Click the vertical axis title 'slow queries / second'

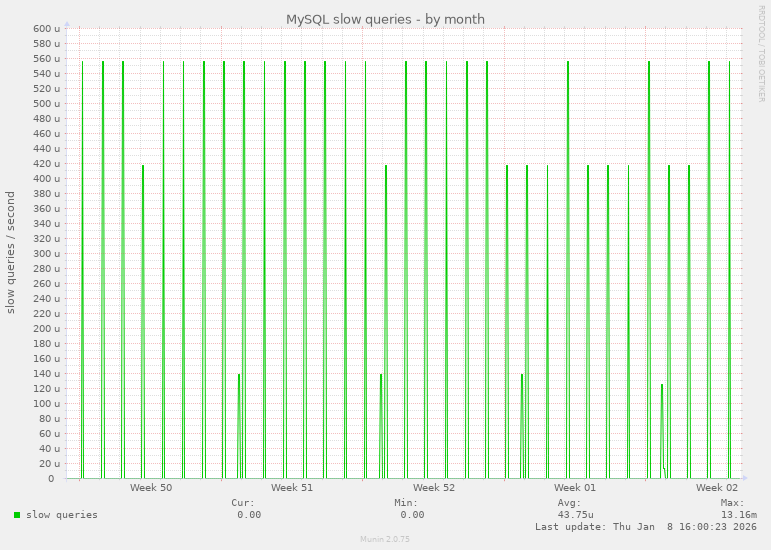pyautogui.click(x=10, y=253)
